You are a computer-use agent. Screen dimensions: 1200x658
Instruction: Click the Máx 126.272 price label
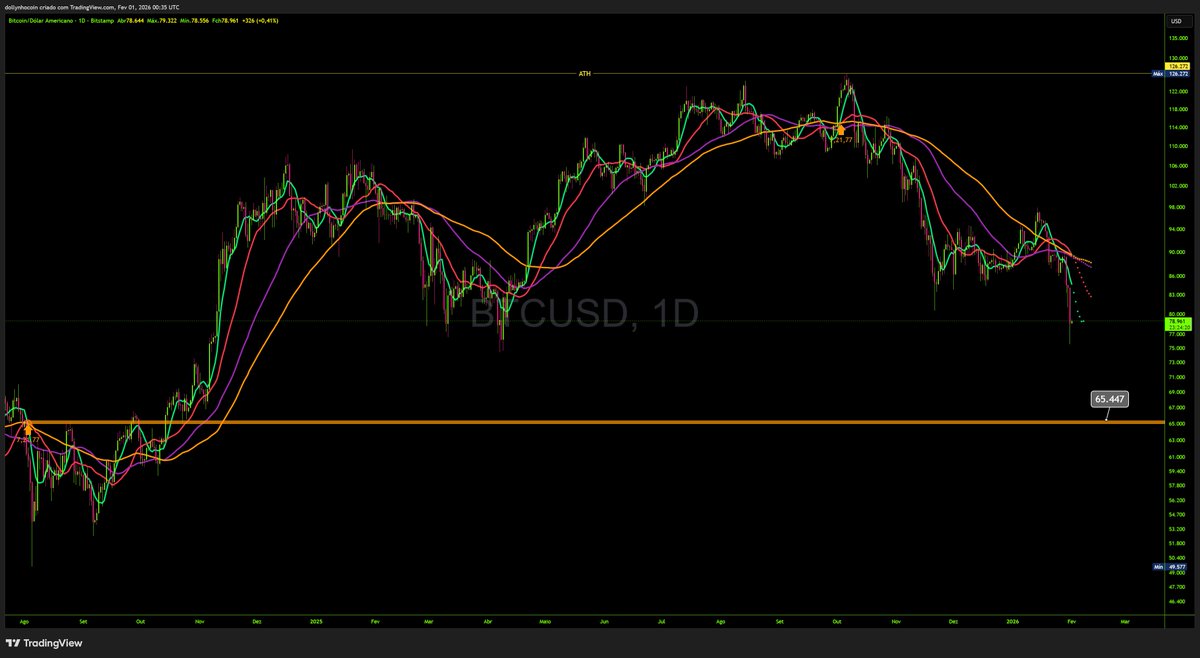point(1169,74)
